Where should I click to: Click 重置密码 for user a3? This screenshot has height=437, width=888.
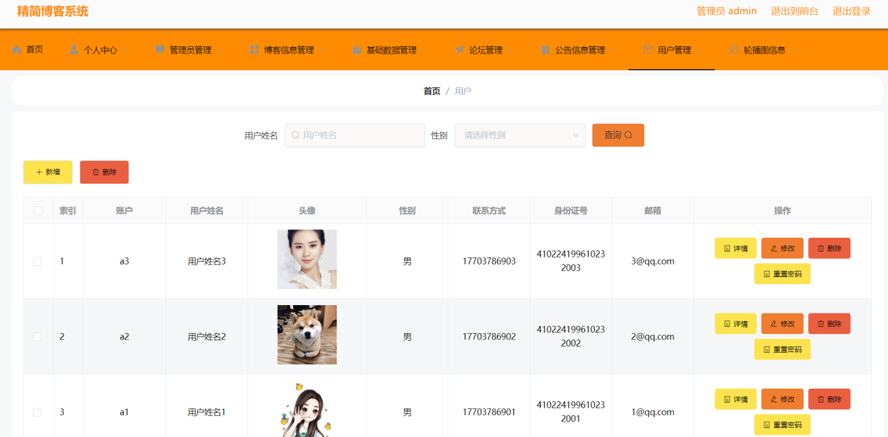click(x=782, y=274)
